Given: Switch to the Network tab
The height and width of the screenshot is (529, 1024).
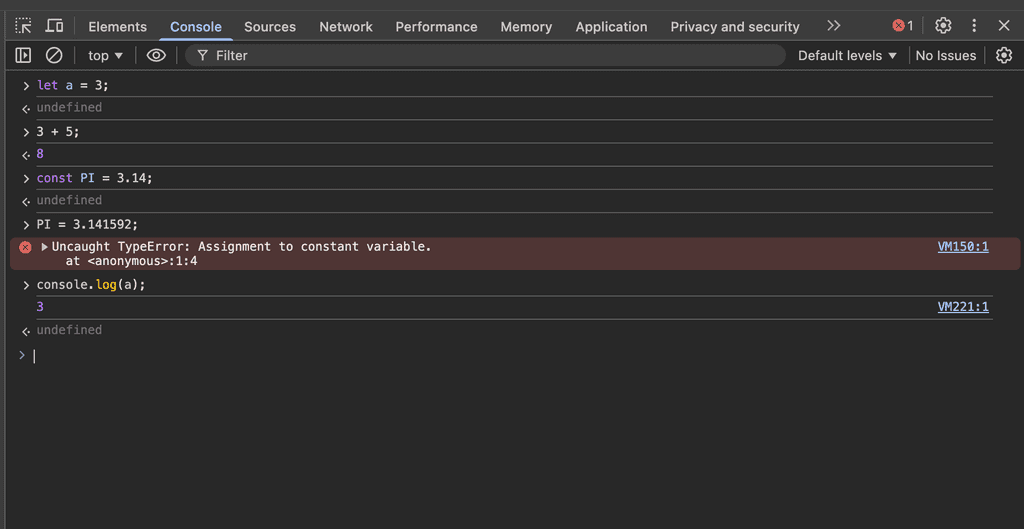Looking at the screenshot, I should tap(346, 27).
